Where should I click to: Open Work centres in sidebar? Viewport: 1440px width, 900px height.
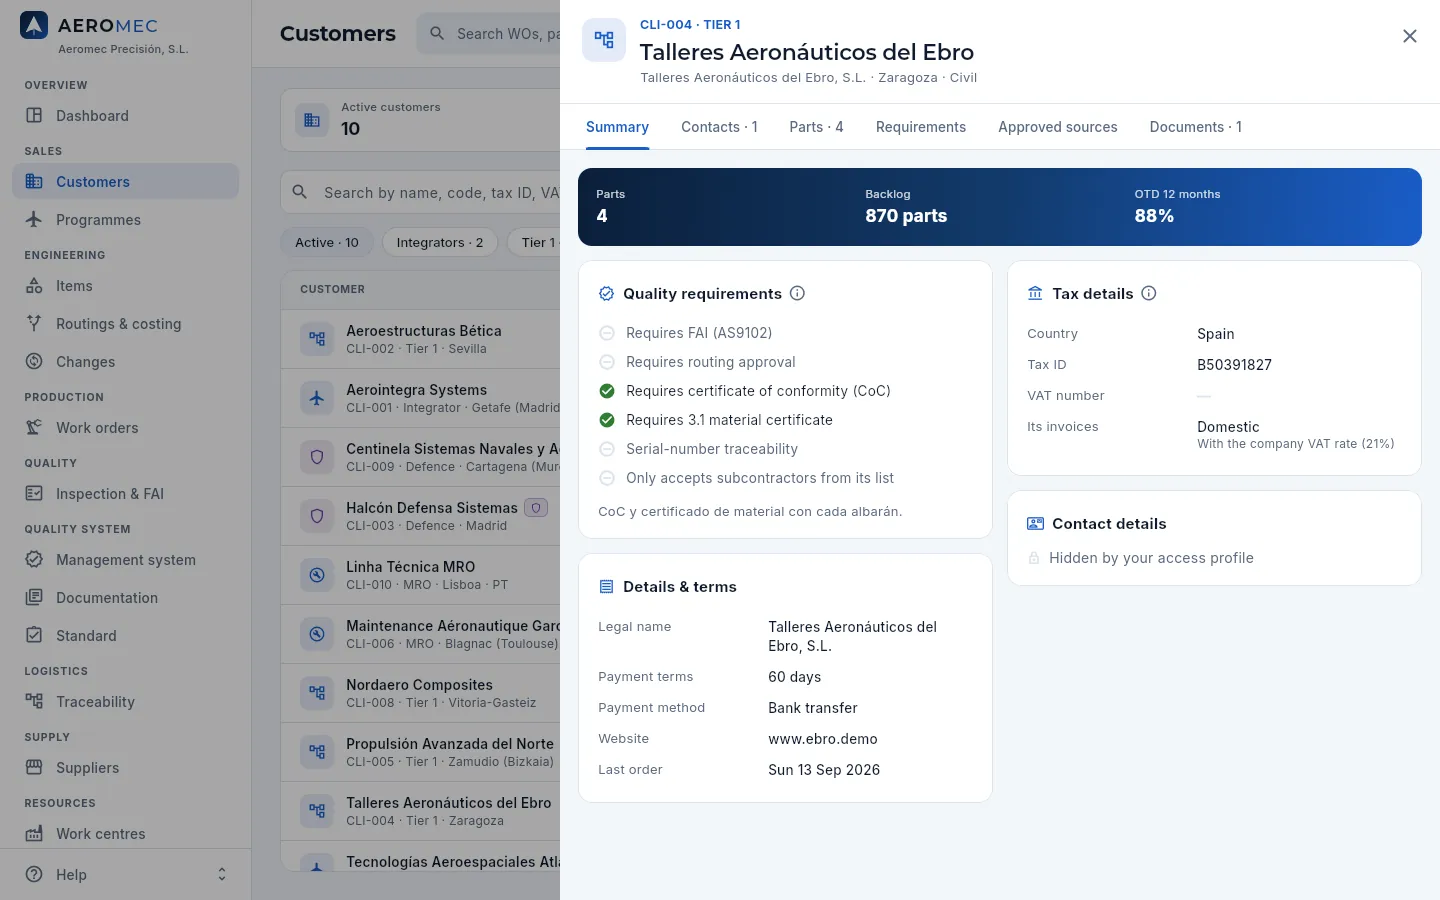(x=126, y=833)
